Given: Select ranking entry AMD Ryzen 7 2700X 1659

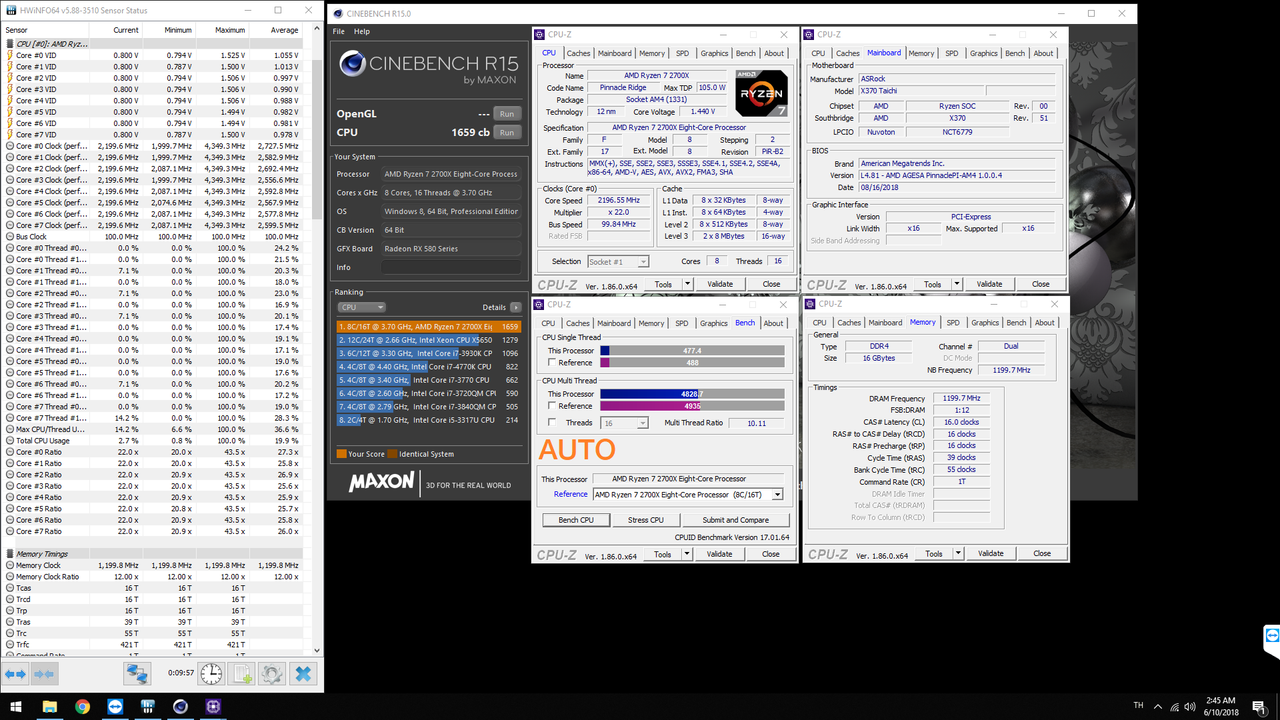Looking at the screenshot, I should 428,326.
